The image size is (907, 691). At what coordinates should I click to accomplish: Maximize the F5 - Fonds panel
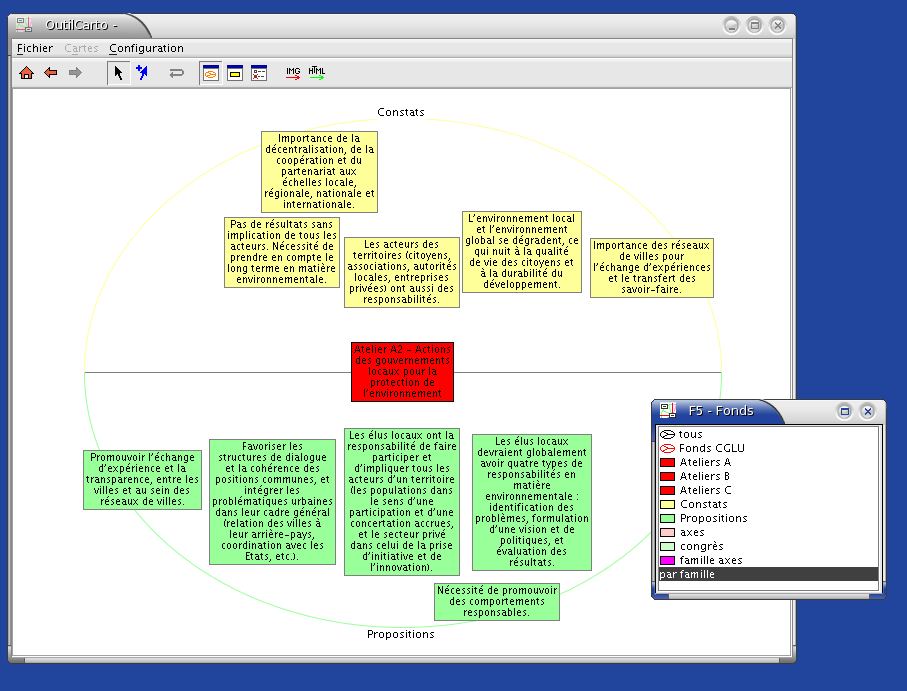(x=844, y=411)
